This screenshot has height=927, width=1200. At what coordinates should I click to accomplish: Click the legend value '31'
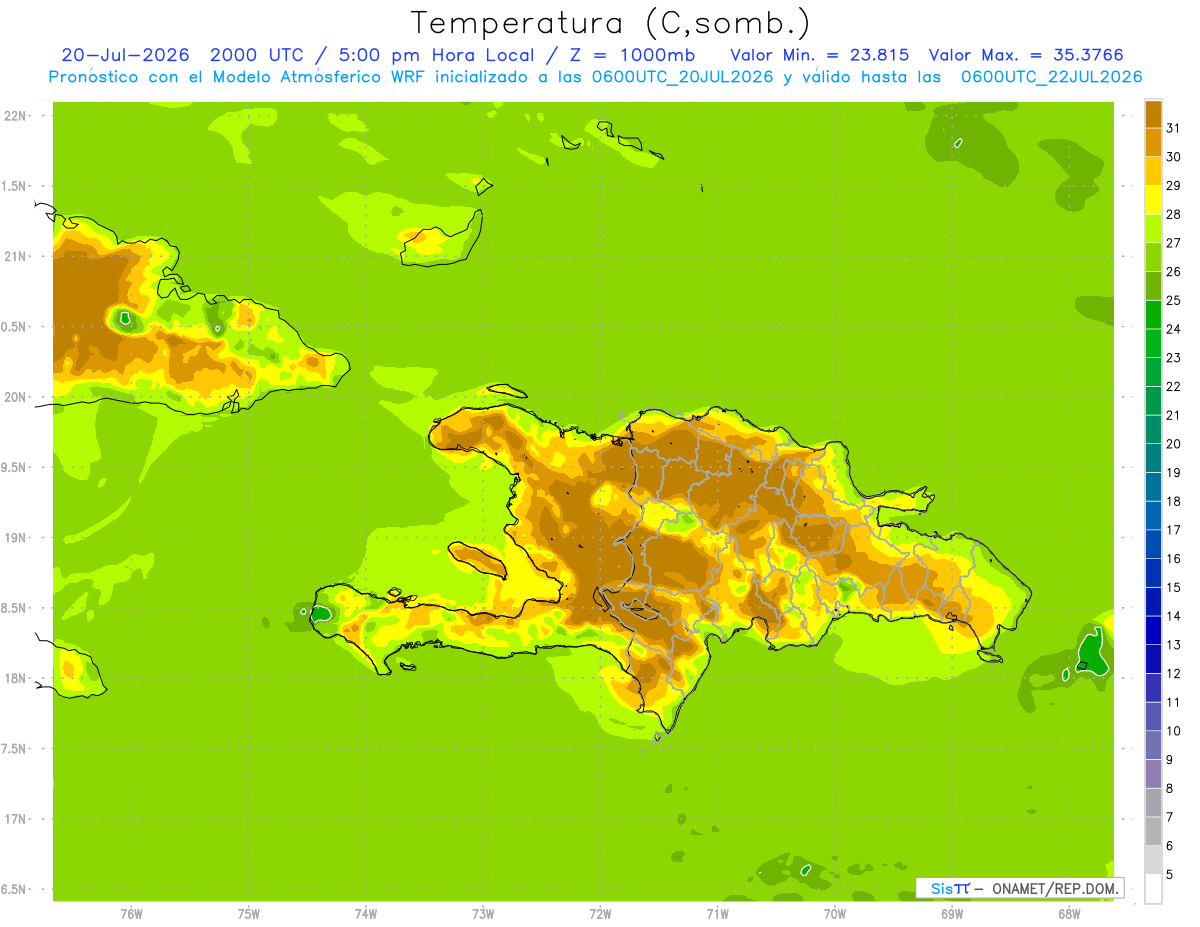click(x=1173, y=128)
